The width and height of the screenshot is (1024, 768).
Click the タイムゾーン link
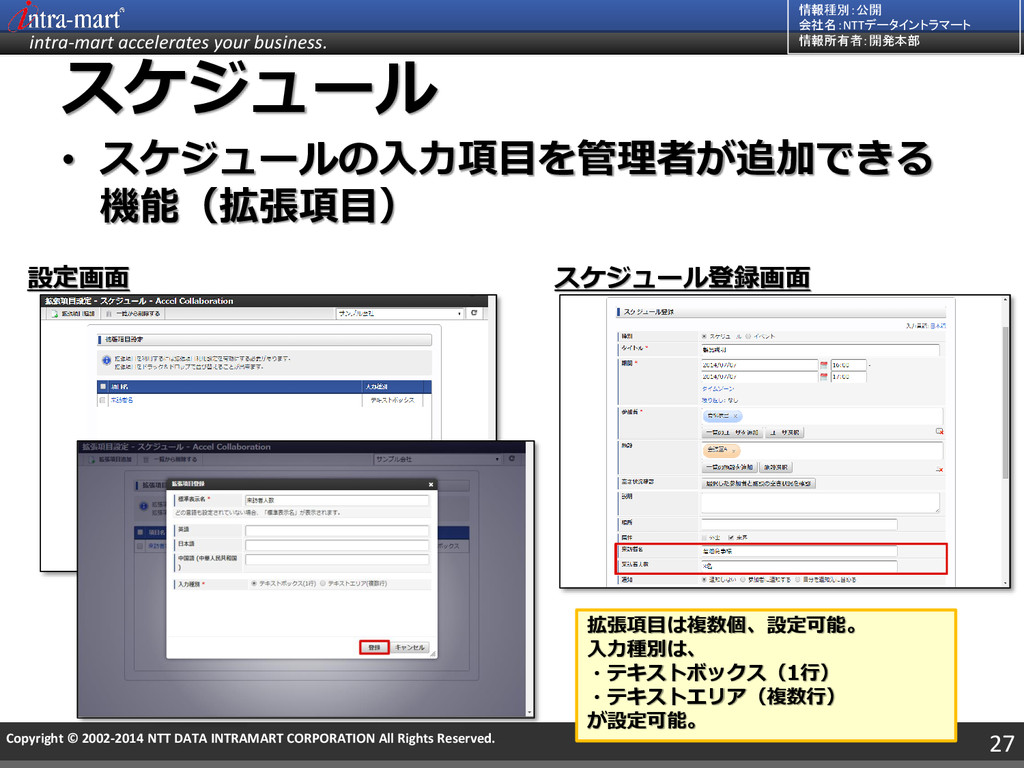pos(718,389)
